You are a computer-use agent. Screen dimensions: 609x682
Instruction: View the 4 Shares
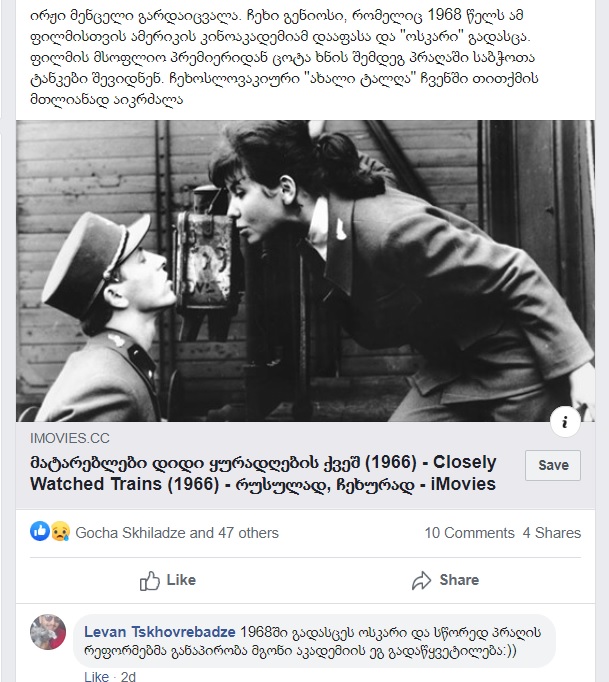tap(552, 533)
